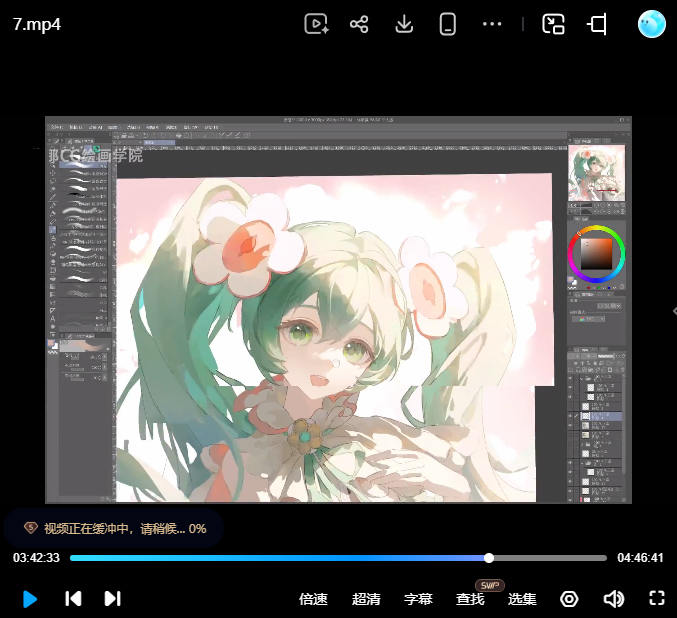The image size is (677, 618).
Task: Open the three-dot more options menu
Action: [x=492, y=24]
